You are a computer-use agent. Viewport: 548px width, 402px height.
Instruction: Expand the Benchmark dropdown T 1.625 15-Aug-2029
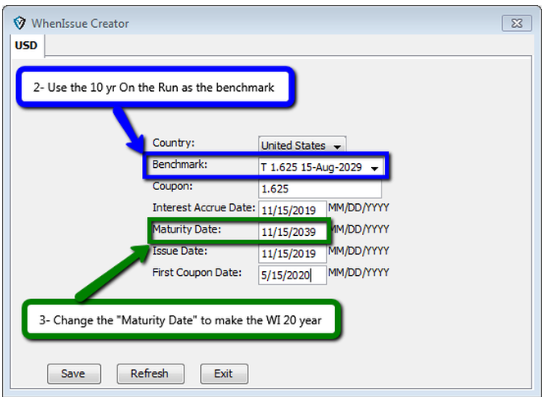click(x=320, y=167)
